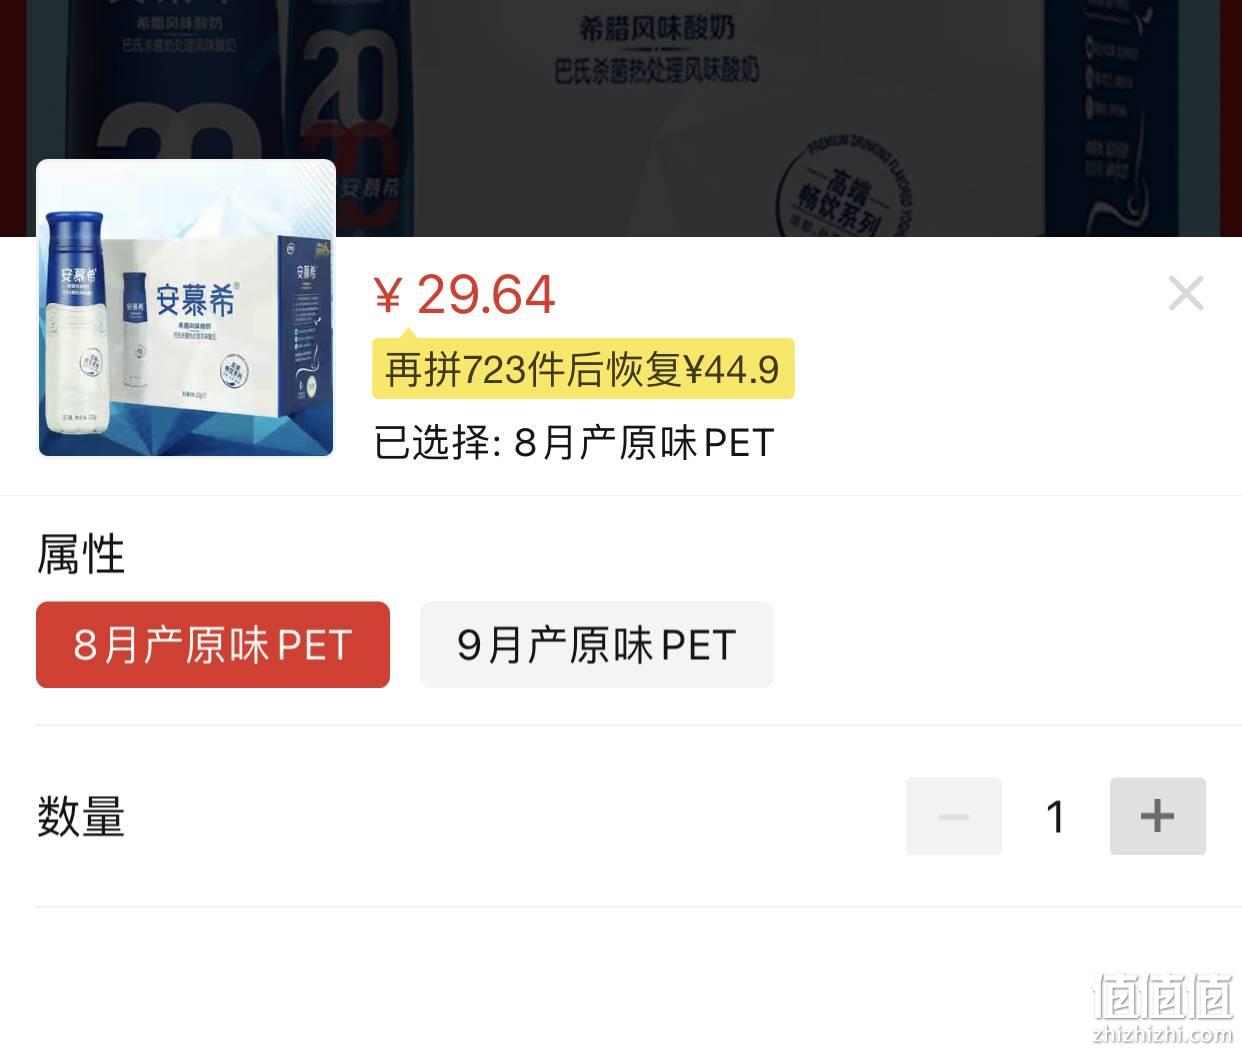Tap the ¥29.64 price text
This screenshot has width=1242, height=1052.
coord(464,294)
